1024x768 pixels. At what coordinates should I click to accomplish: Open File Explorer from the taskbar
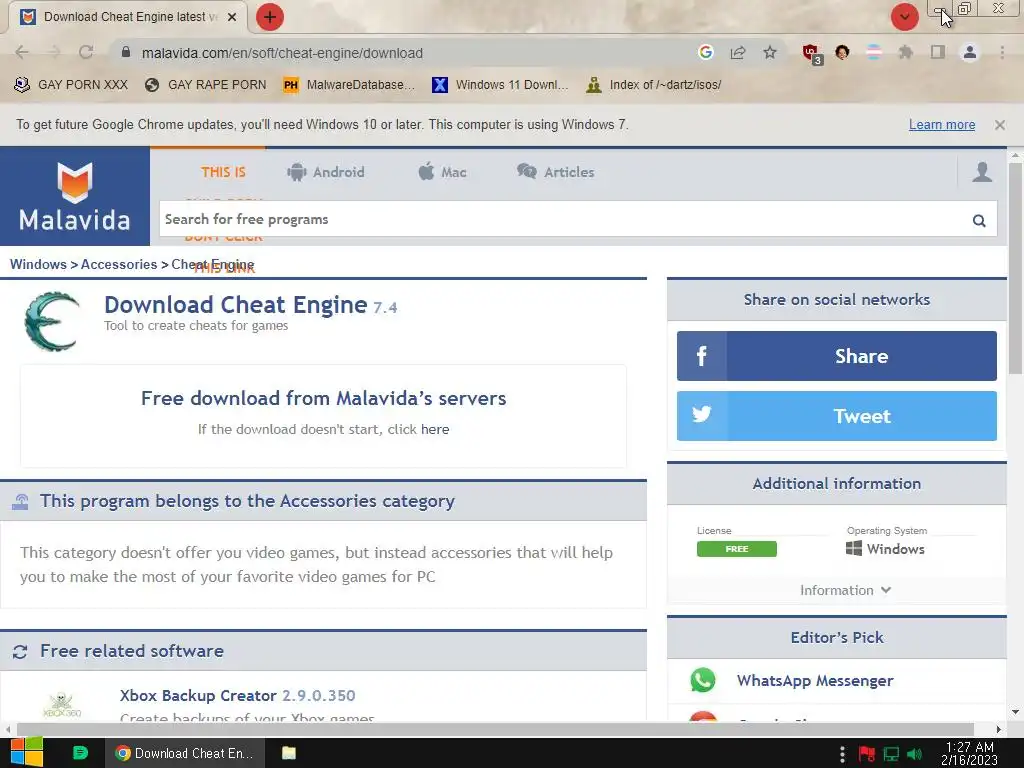pyautogui.click(x=289, y=753)
